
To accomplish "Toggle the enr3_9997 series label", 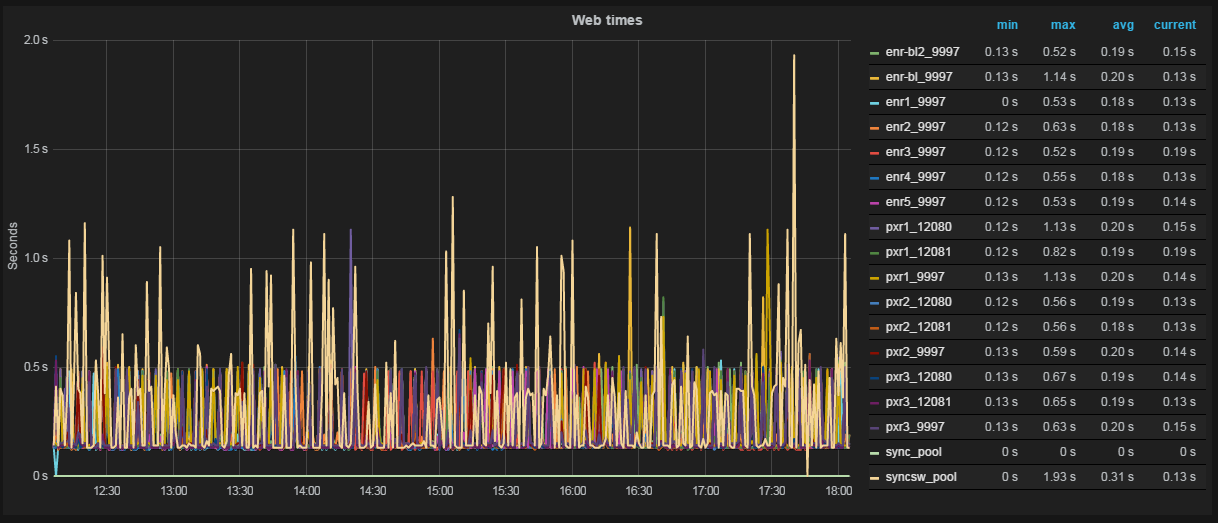I will tap(916, 152).
